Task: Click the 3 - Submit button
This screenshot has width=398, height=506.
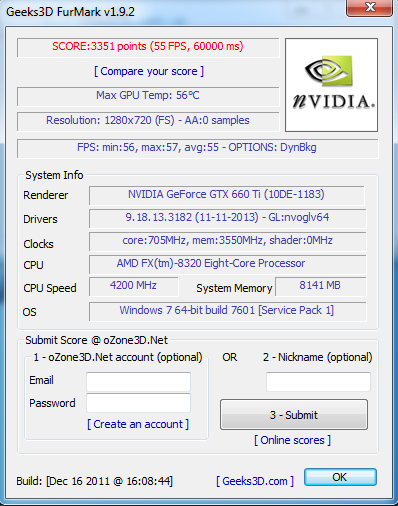Action: (294, 415)
